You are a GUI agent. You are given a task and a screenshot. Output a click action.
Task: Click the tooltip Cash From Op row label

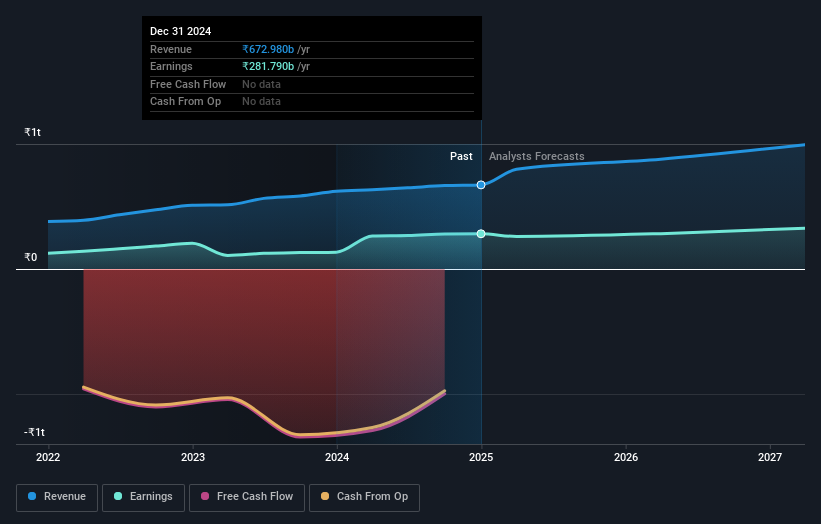tap(185, 102)
